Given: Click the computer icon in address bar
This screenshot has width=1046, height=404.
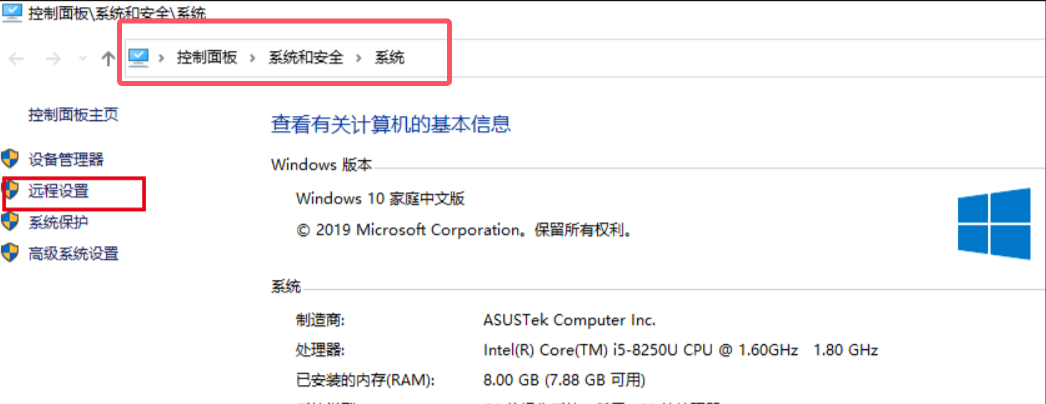Looking at the screenshot, I should point(139,57).
